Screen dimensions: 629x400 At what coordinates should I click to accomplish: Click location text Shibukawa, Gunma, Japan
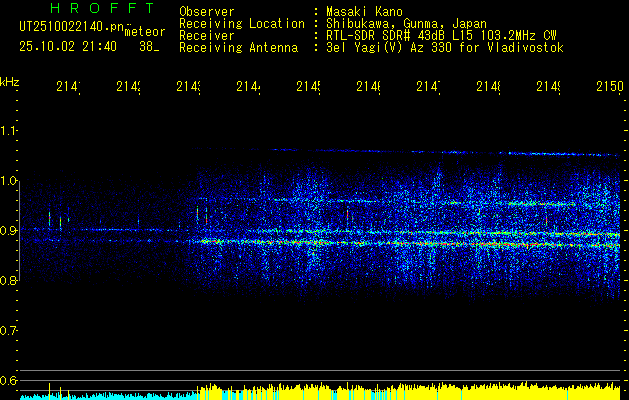(x=406, y=24)
